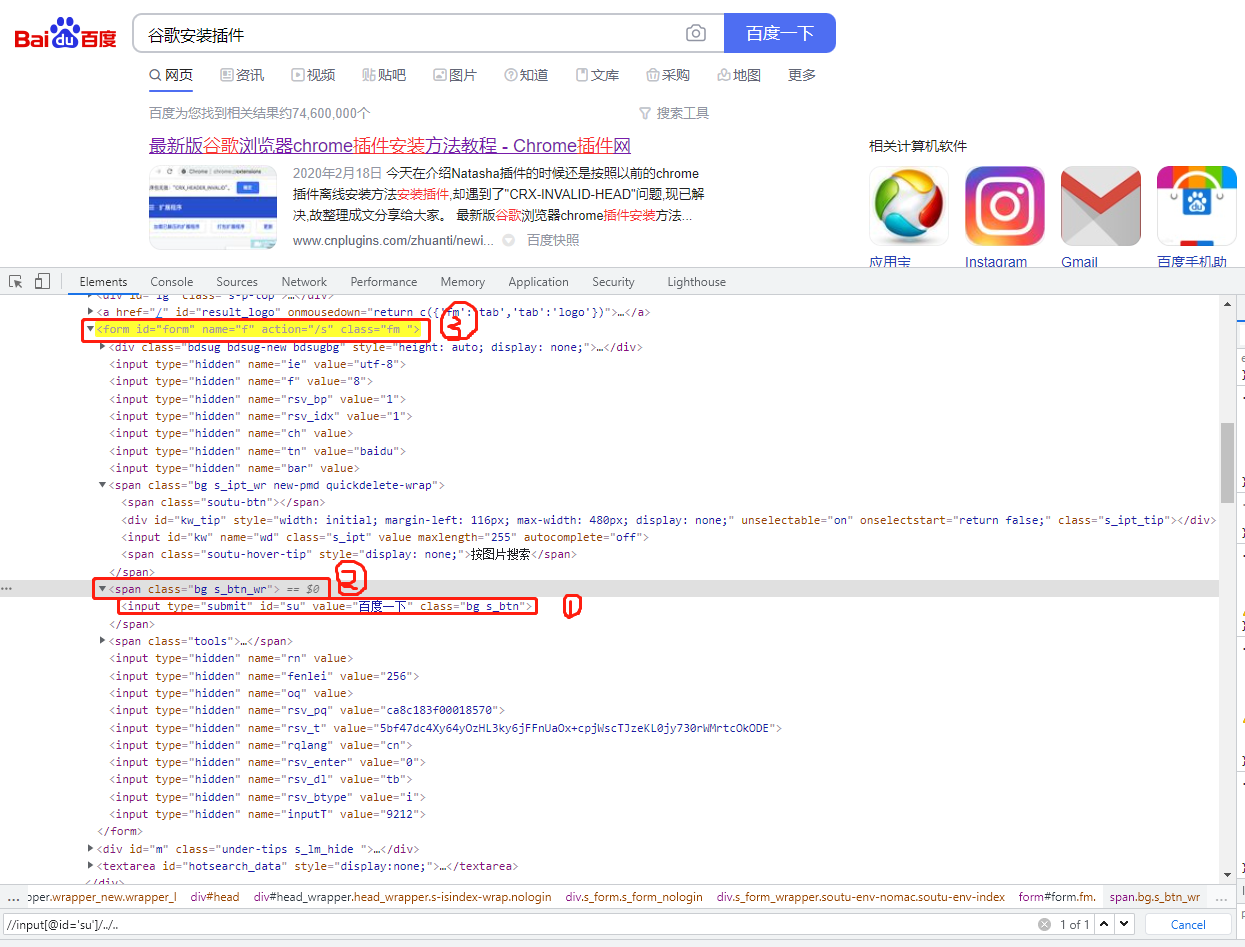Toggle the device emulation toolbar
The height and width of the screenshot is (947, 1245).
(41, 282)
